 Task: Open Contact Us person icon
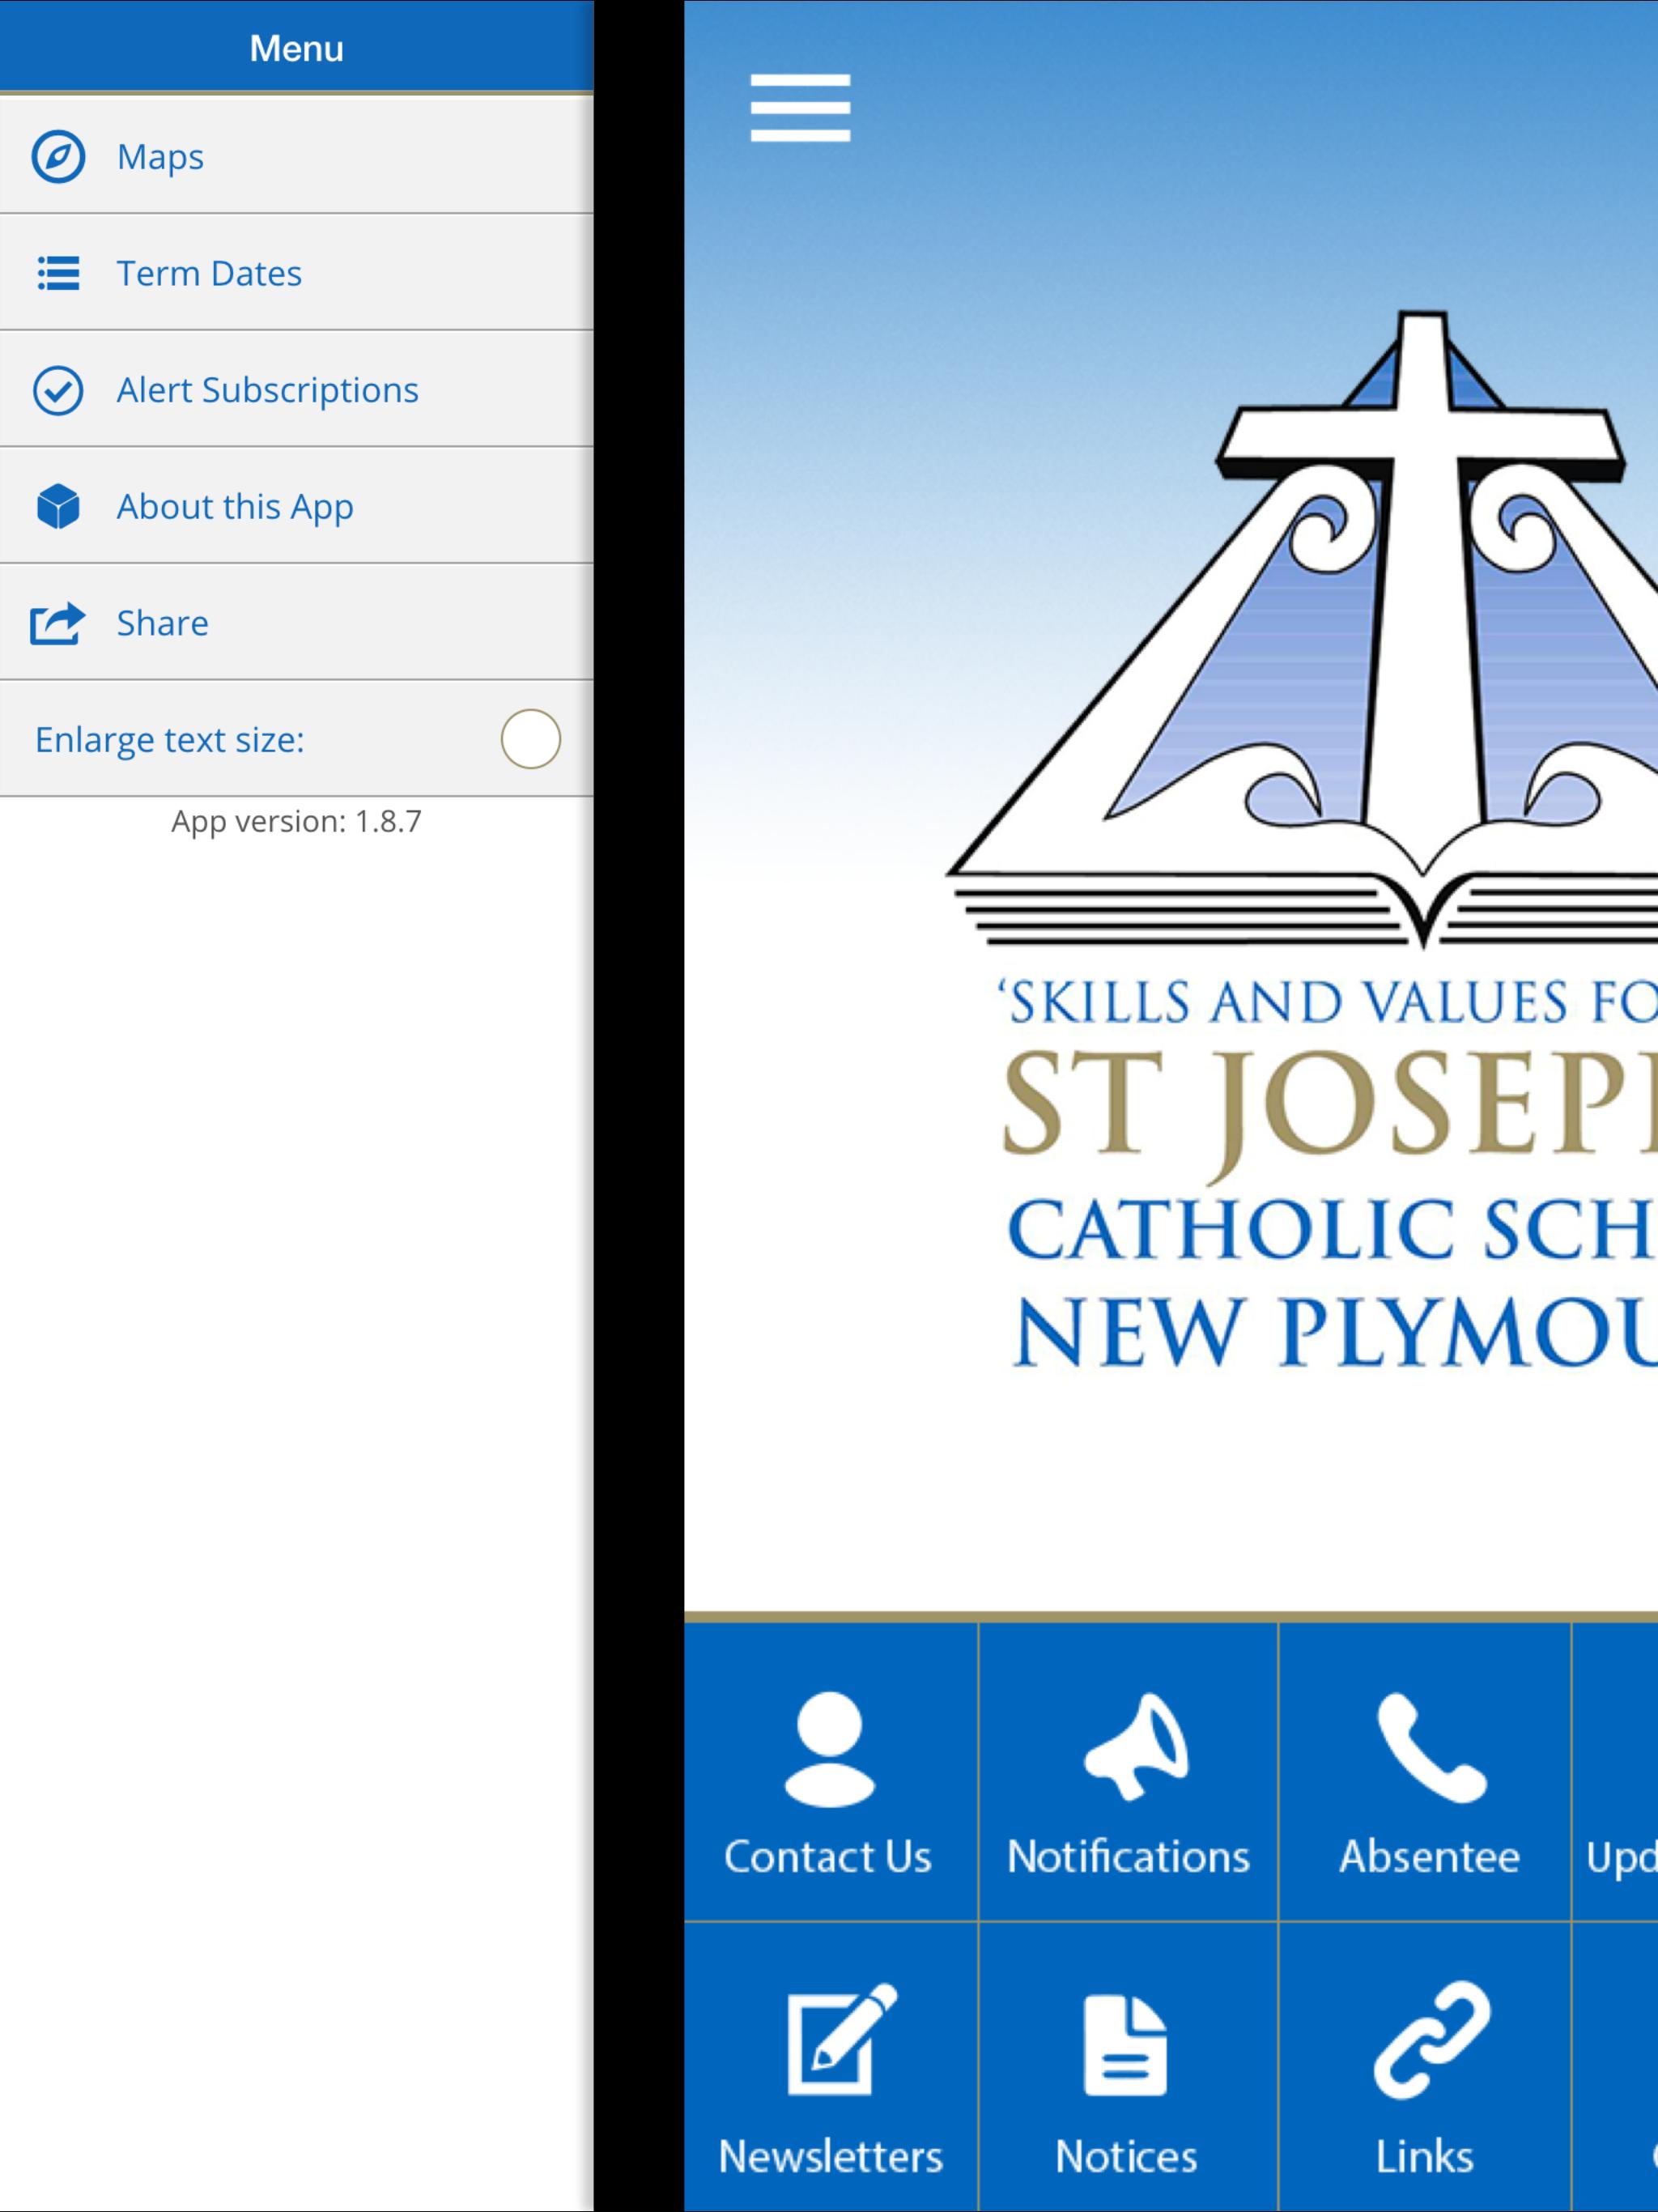(829, 1749)
